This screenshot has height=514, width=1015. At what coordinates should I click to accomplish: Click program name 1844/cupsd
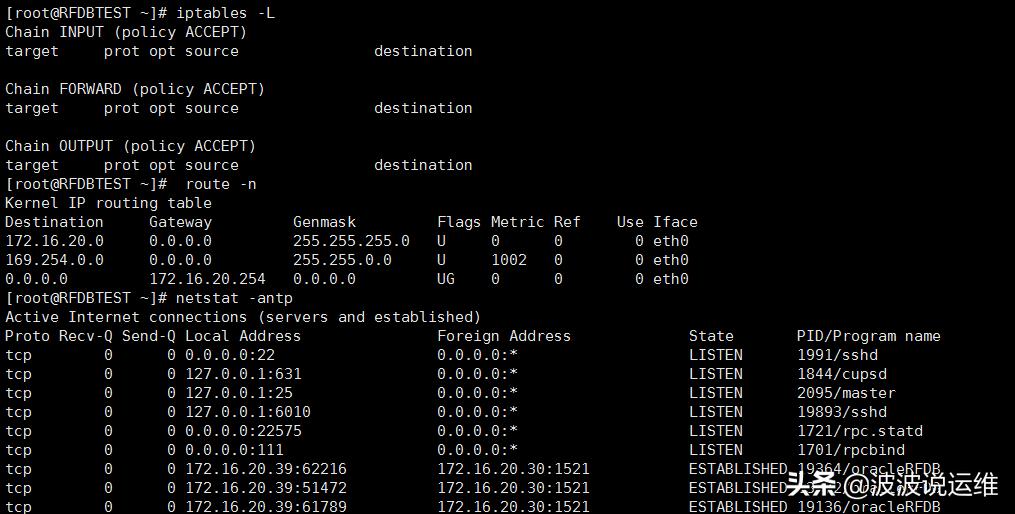tap(842, 374)
